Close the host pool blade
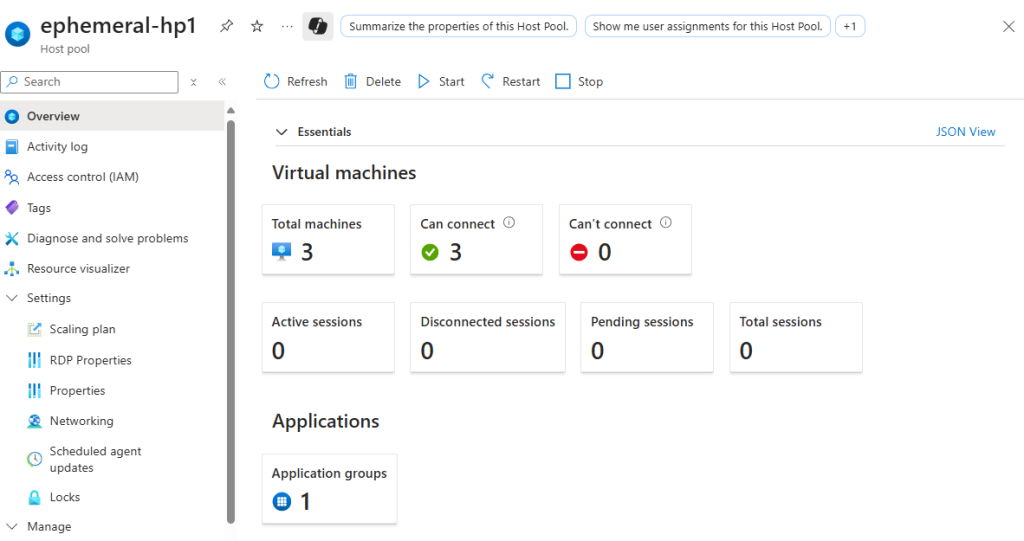 1008,26
